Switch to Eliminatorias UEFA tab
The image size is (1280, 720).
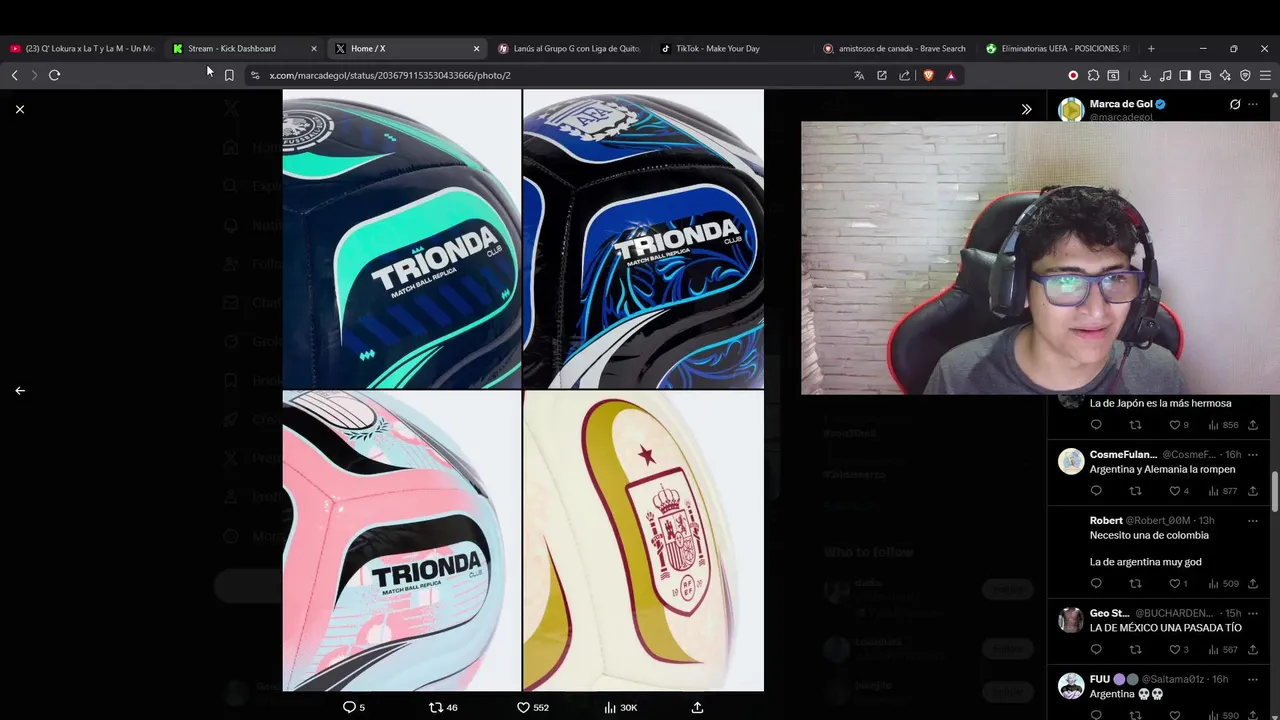(1058, 48)
